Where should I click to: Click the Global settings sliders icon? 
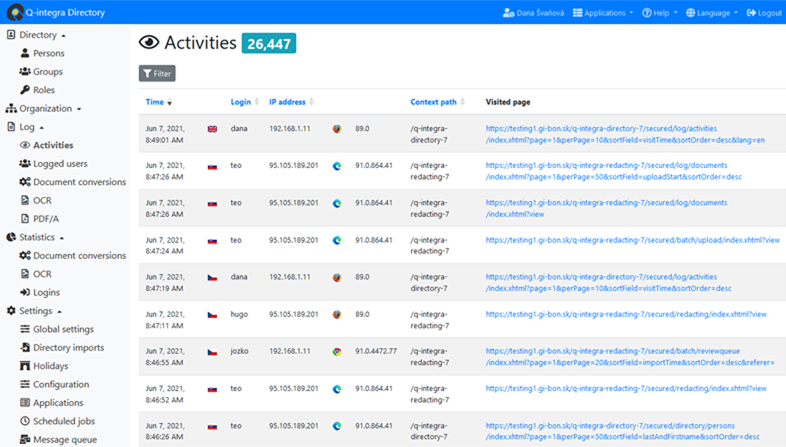point(25,329)
